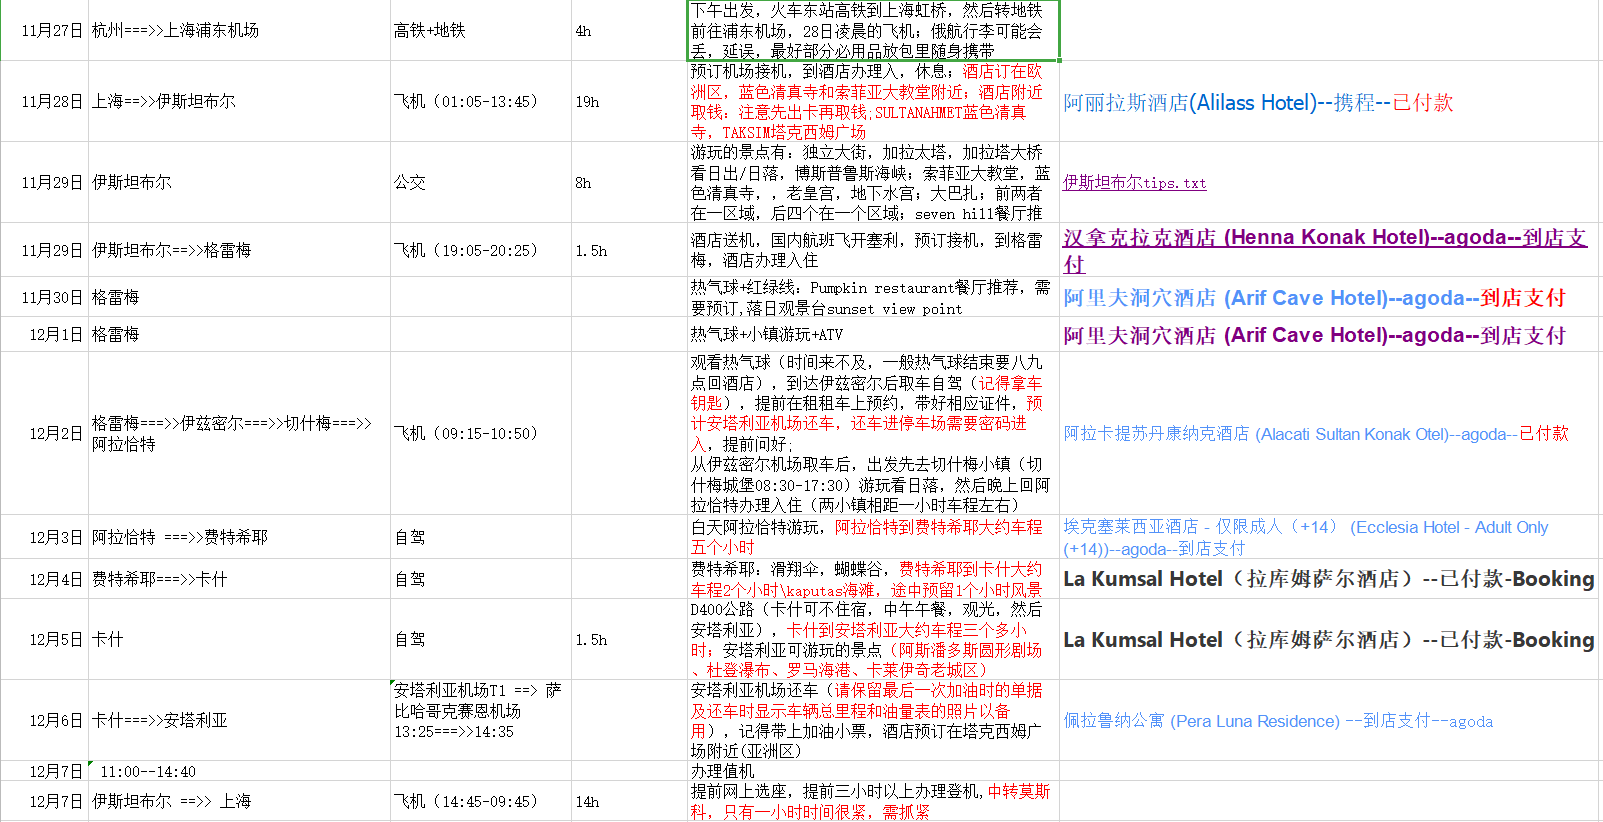Open the 阿丽拉斯酒店 (Alilass Hotel) link
This screenshot has height=822, width=1603.
1258,102
